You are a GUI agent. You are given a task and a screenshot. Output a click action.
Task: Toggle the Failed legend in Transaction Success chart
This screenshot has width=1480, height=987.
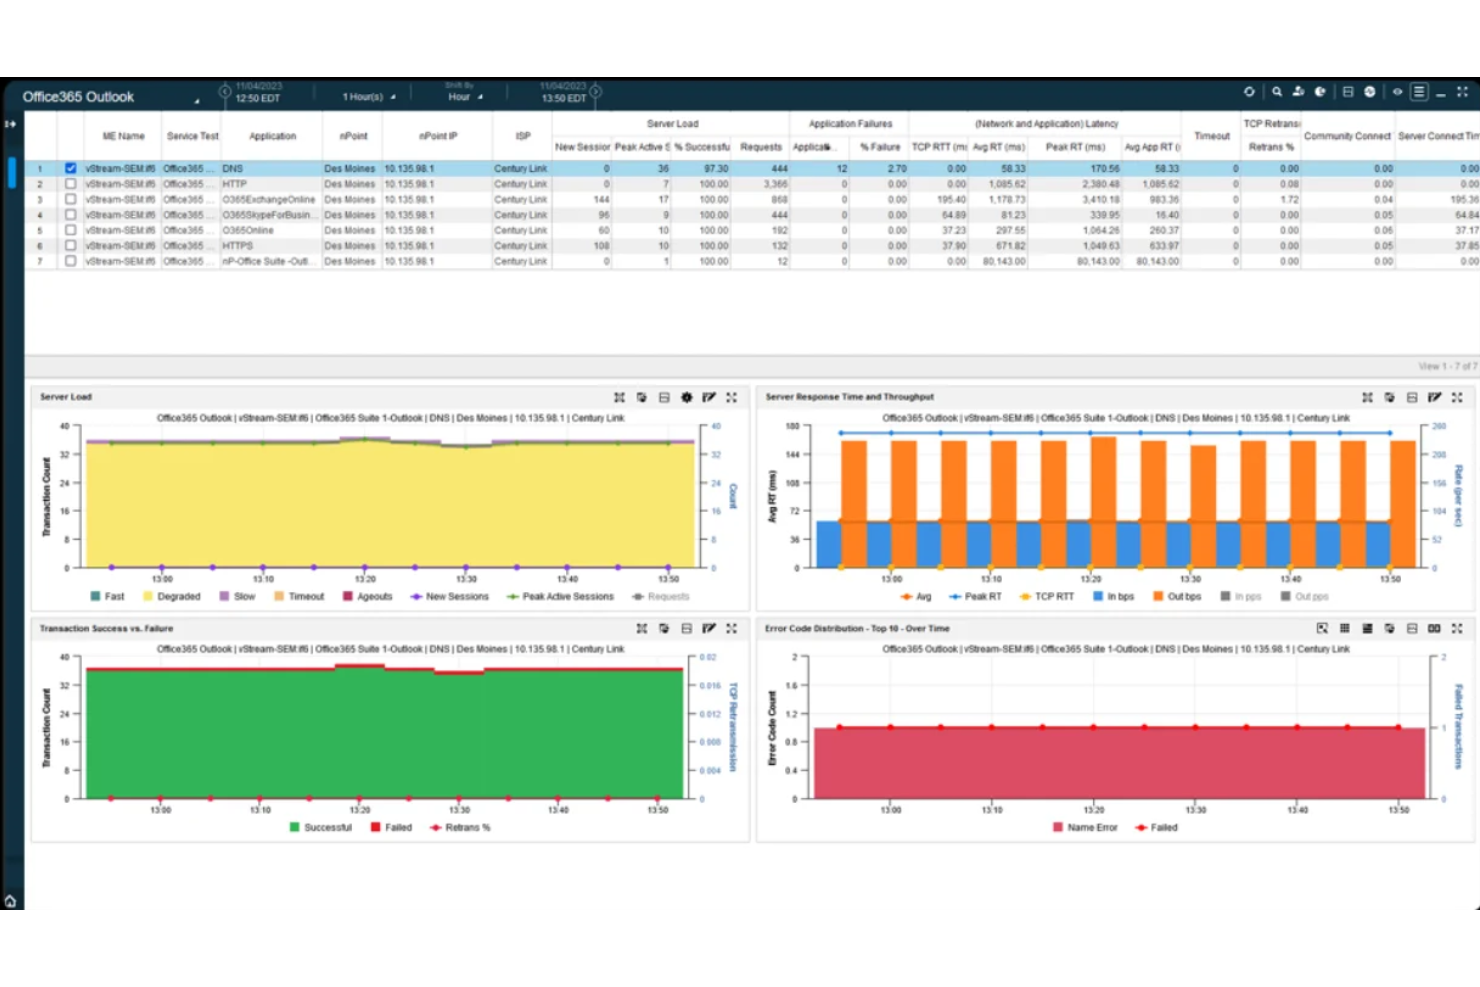392,827
